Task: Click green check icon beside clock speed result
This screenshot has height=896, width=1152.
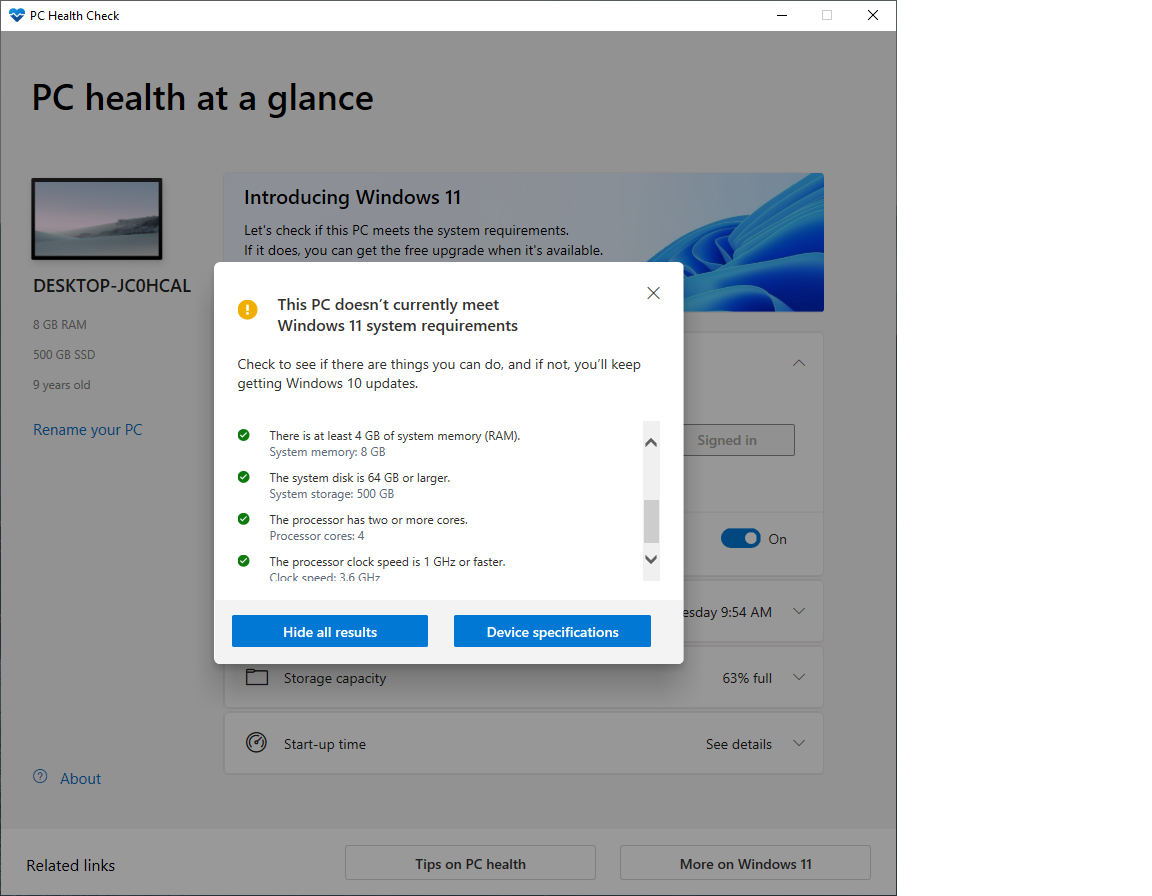Action: pos(244,560)
